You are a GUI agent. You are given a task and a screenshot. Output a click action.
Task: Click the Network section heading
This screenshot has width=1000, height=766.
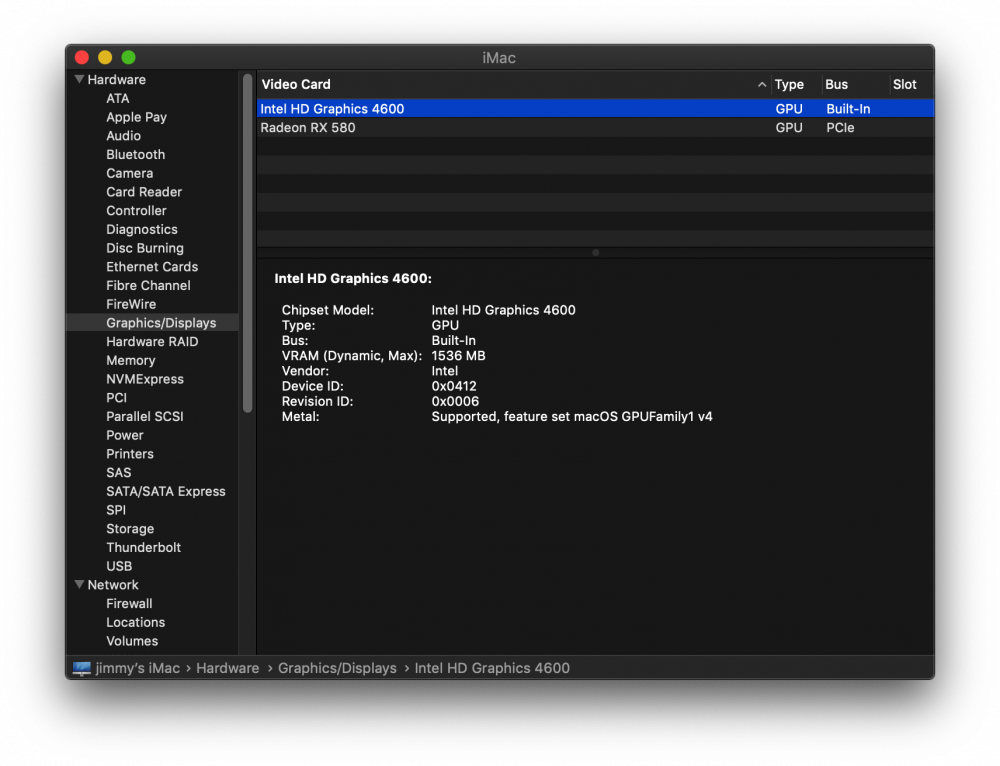[x=113, y=584]
